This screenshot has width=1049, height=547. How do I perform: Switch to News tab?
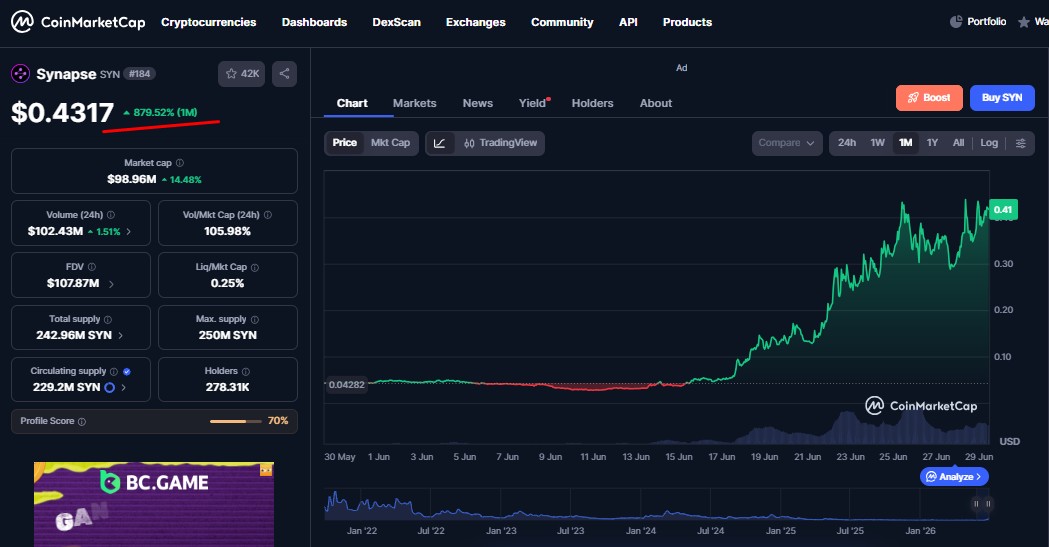pos(478,103)
